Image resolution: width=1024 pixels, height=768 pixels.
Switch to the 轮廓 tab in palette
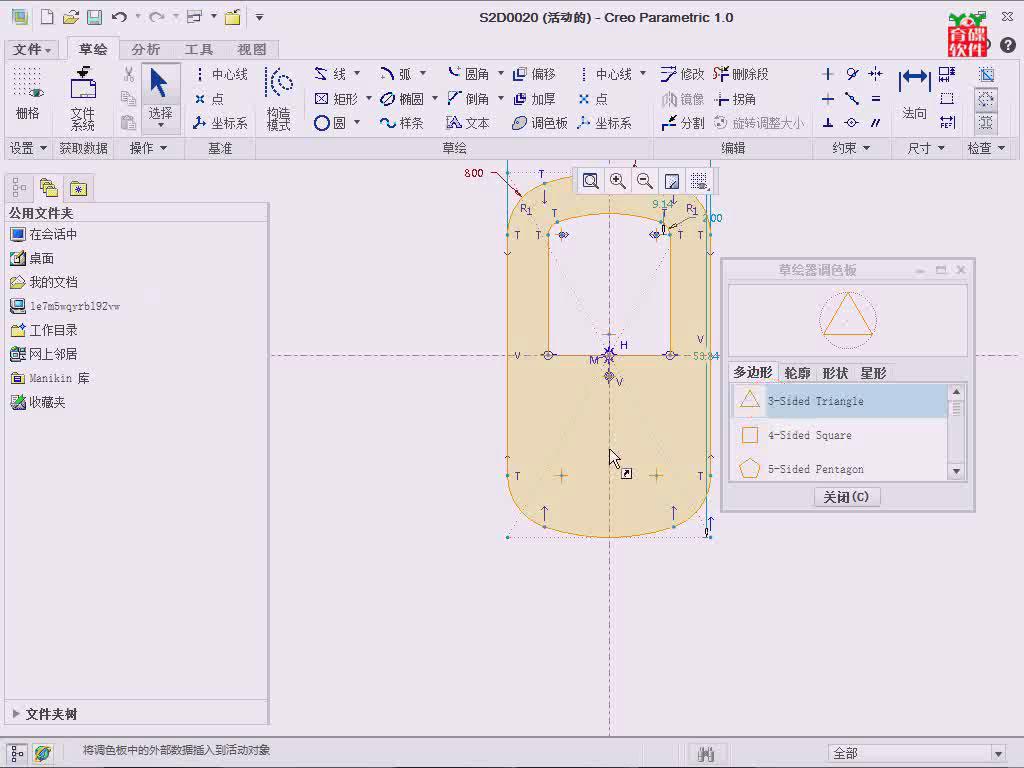coord(797,373)
